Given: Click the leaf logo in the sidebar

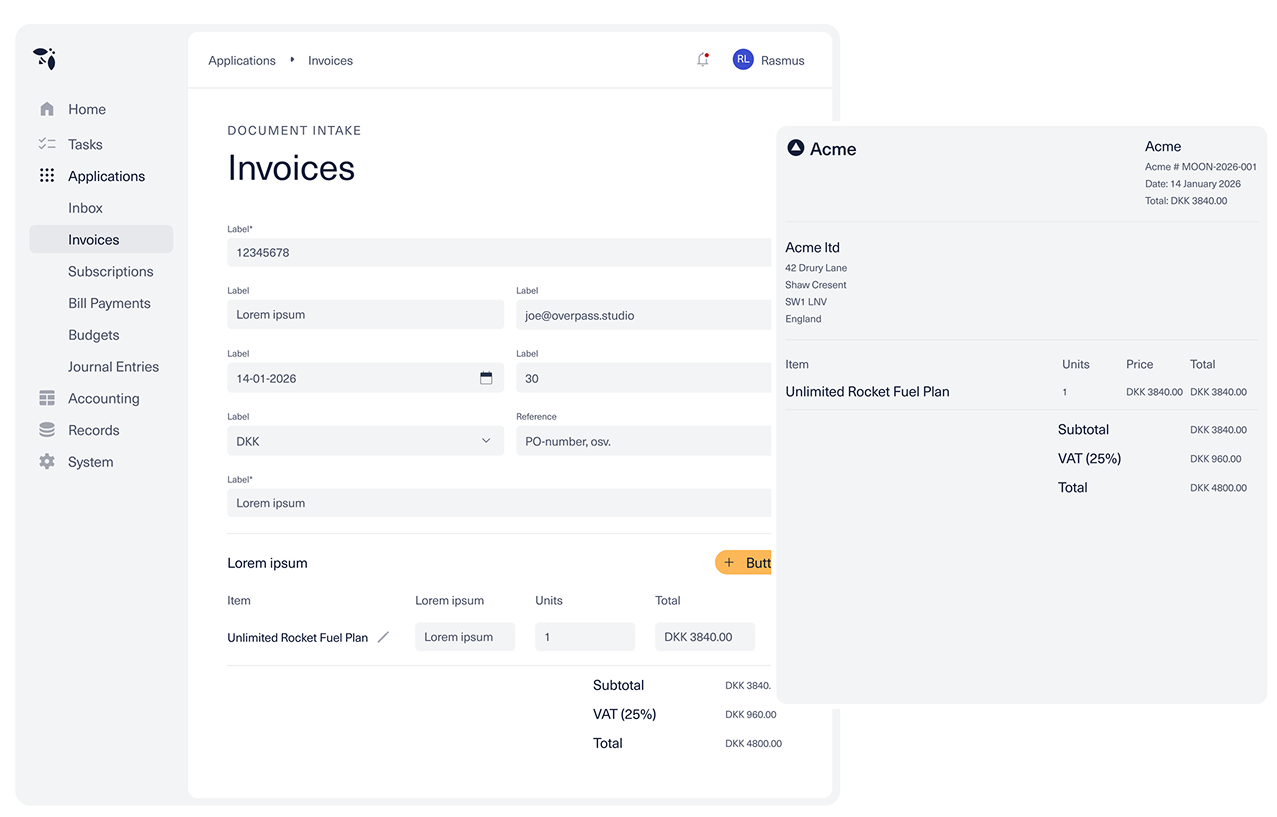Looking at the screenshot, I should click(x=44, y=59).
